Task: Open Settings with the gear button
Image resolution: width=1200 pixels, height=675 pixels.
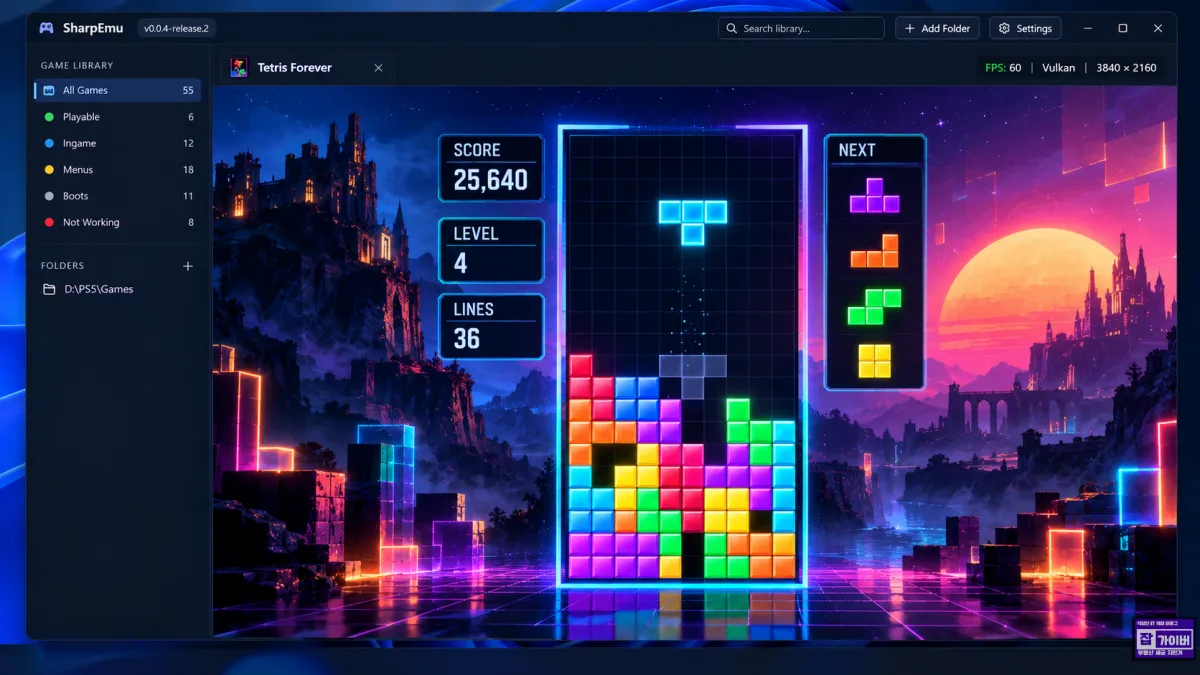Action: pos(1025,28)
